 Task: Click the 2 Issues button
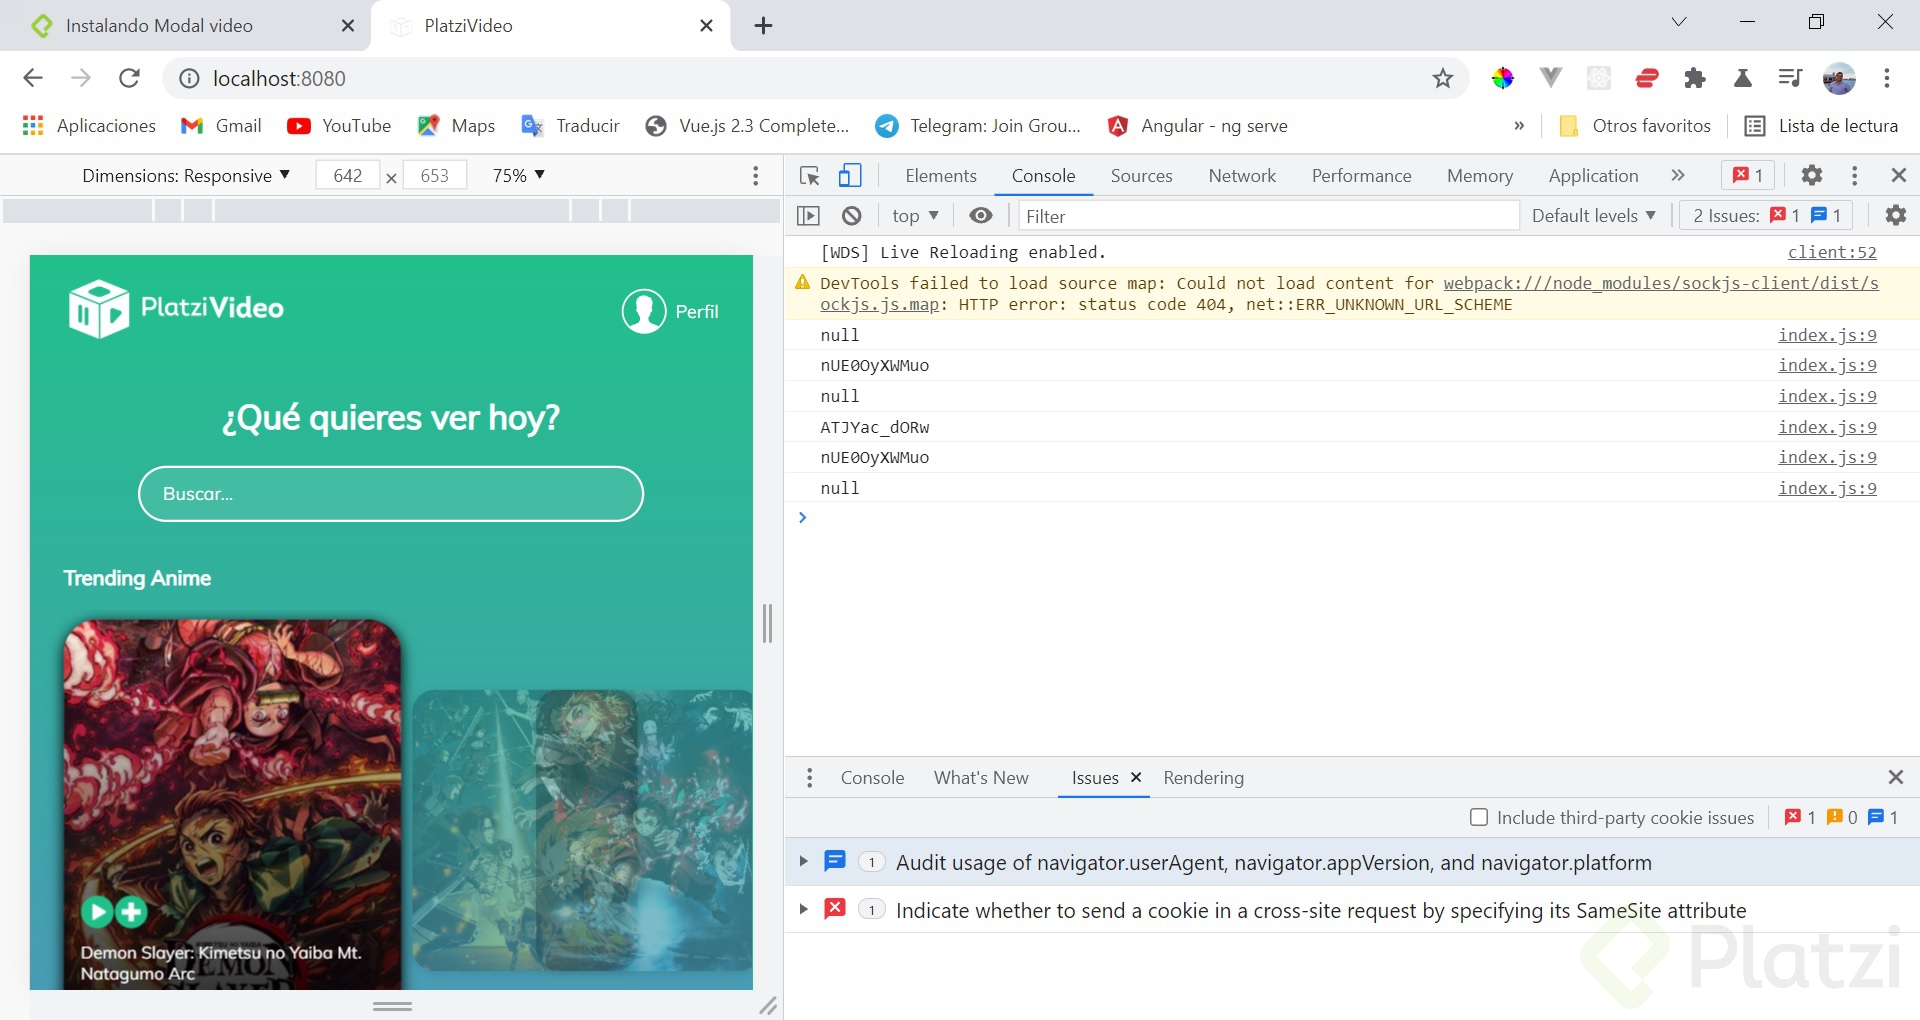coord(1766,216)
